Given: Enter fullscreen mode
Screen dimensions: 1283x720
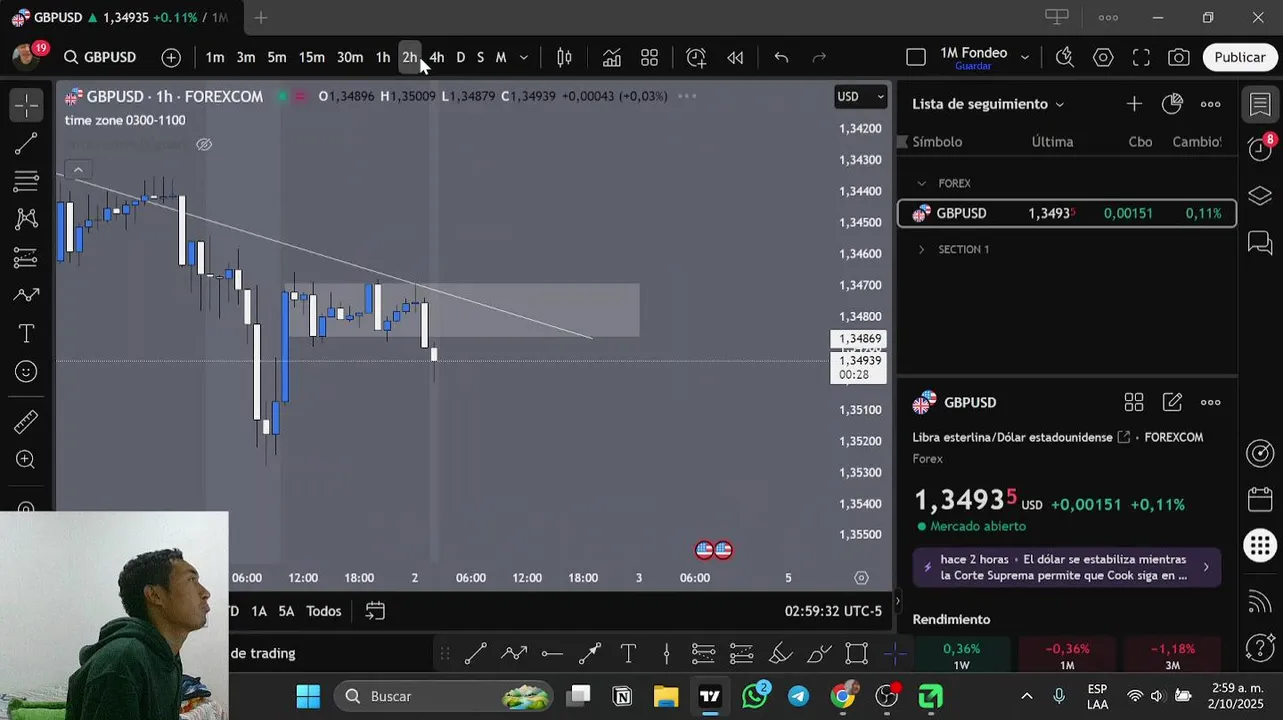Looking at the screenshot, I should tap(1141, 58).
